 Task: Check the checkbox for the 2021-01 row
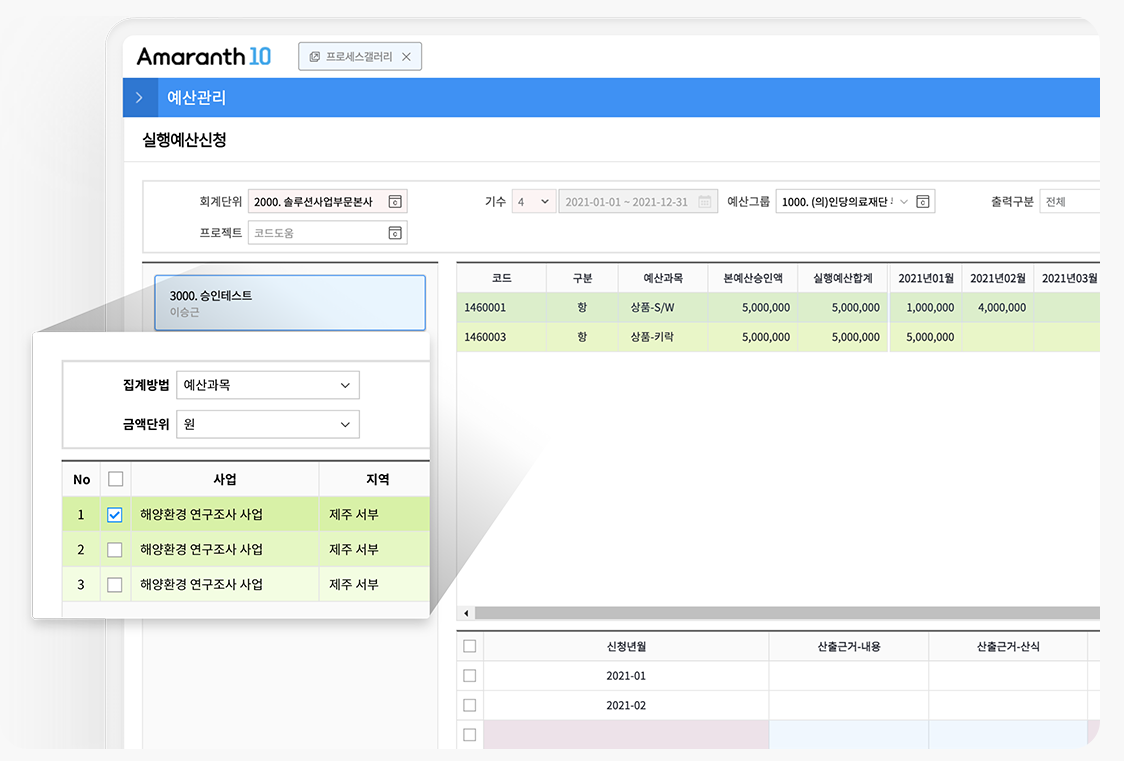(470, 676)
